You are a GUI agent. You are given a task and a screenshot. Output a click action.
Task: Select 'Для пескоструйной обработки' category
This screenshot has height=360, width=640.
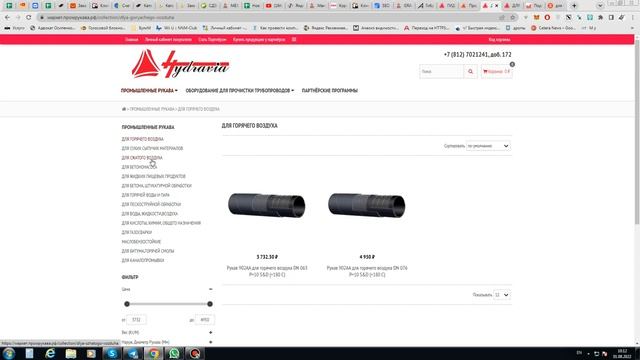point(151,204)
